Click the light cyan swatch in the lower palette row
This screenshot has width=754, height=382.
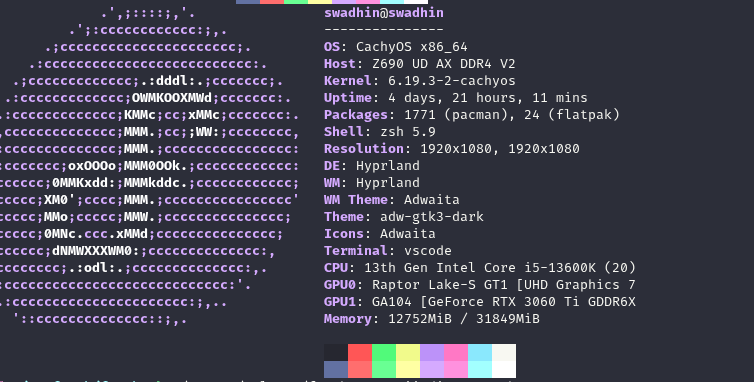(x=480, y=369)
